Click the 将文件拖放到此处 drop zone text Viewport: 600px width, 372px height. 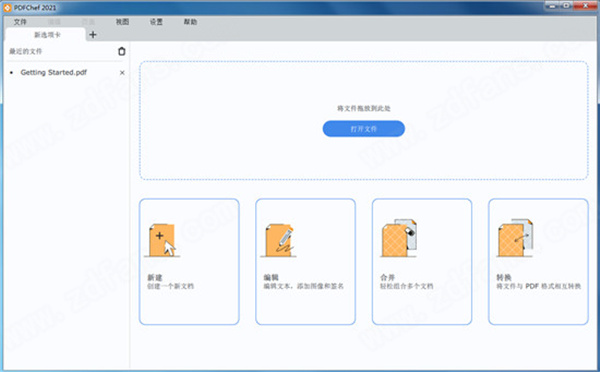364,108
